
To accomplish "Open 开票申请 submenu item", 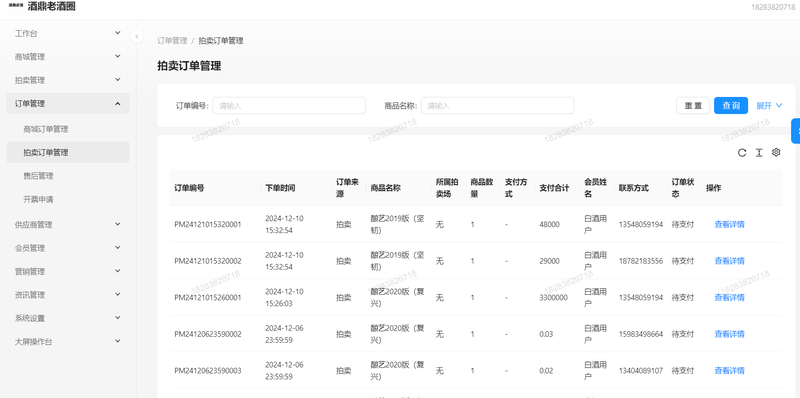I will pos(68,200).
